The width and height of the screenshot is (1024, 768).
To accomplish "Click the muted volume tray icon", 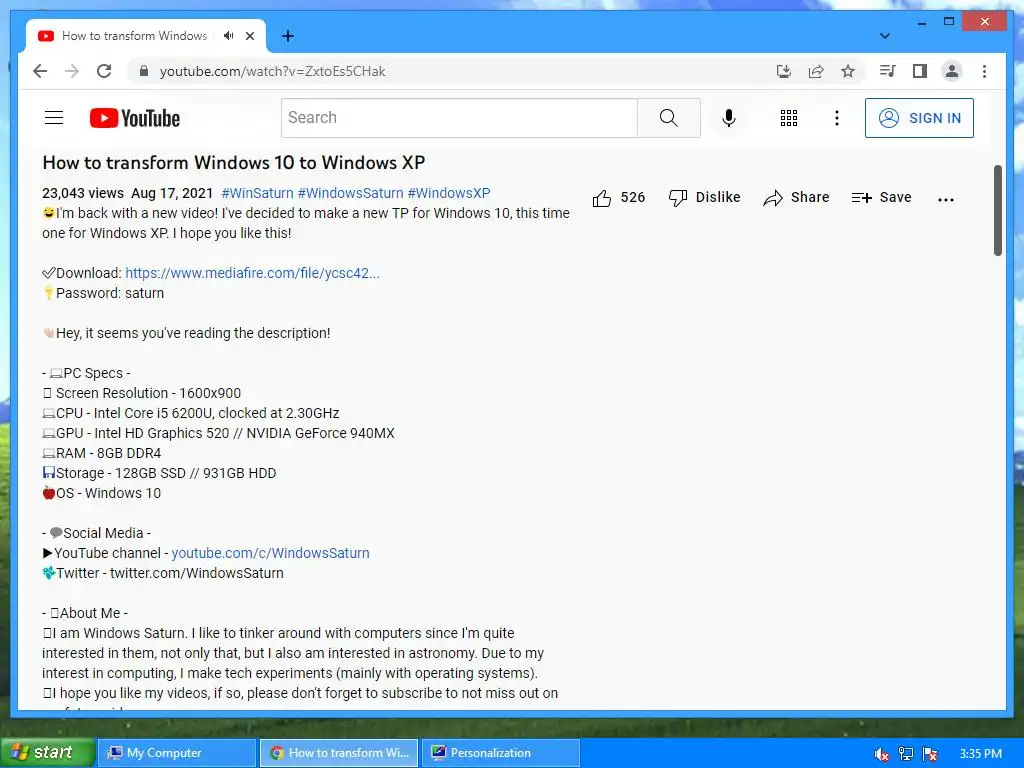I will click(x=882, y=754).
